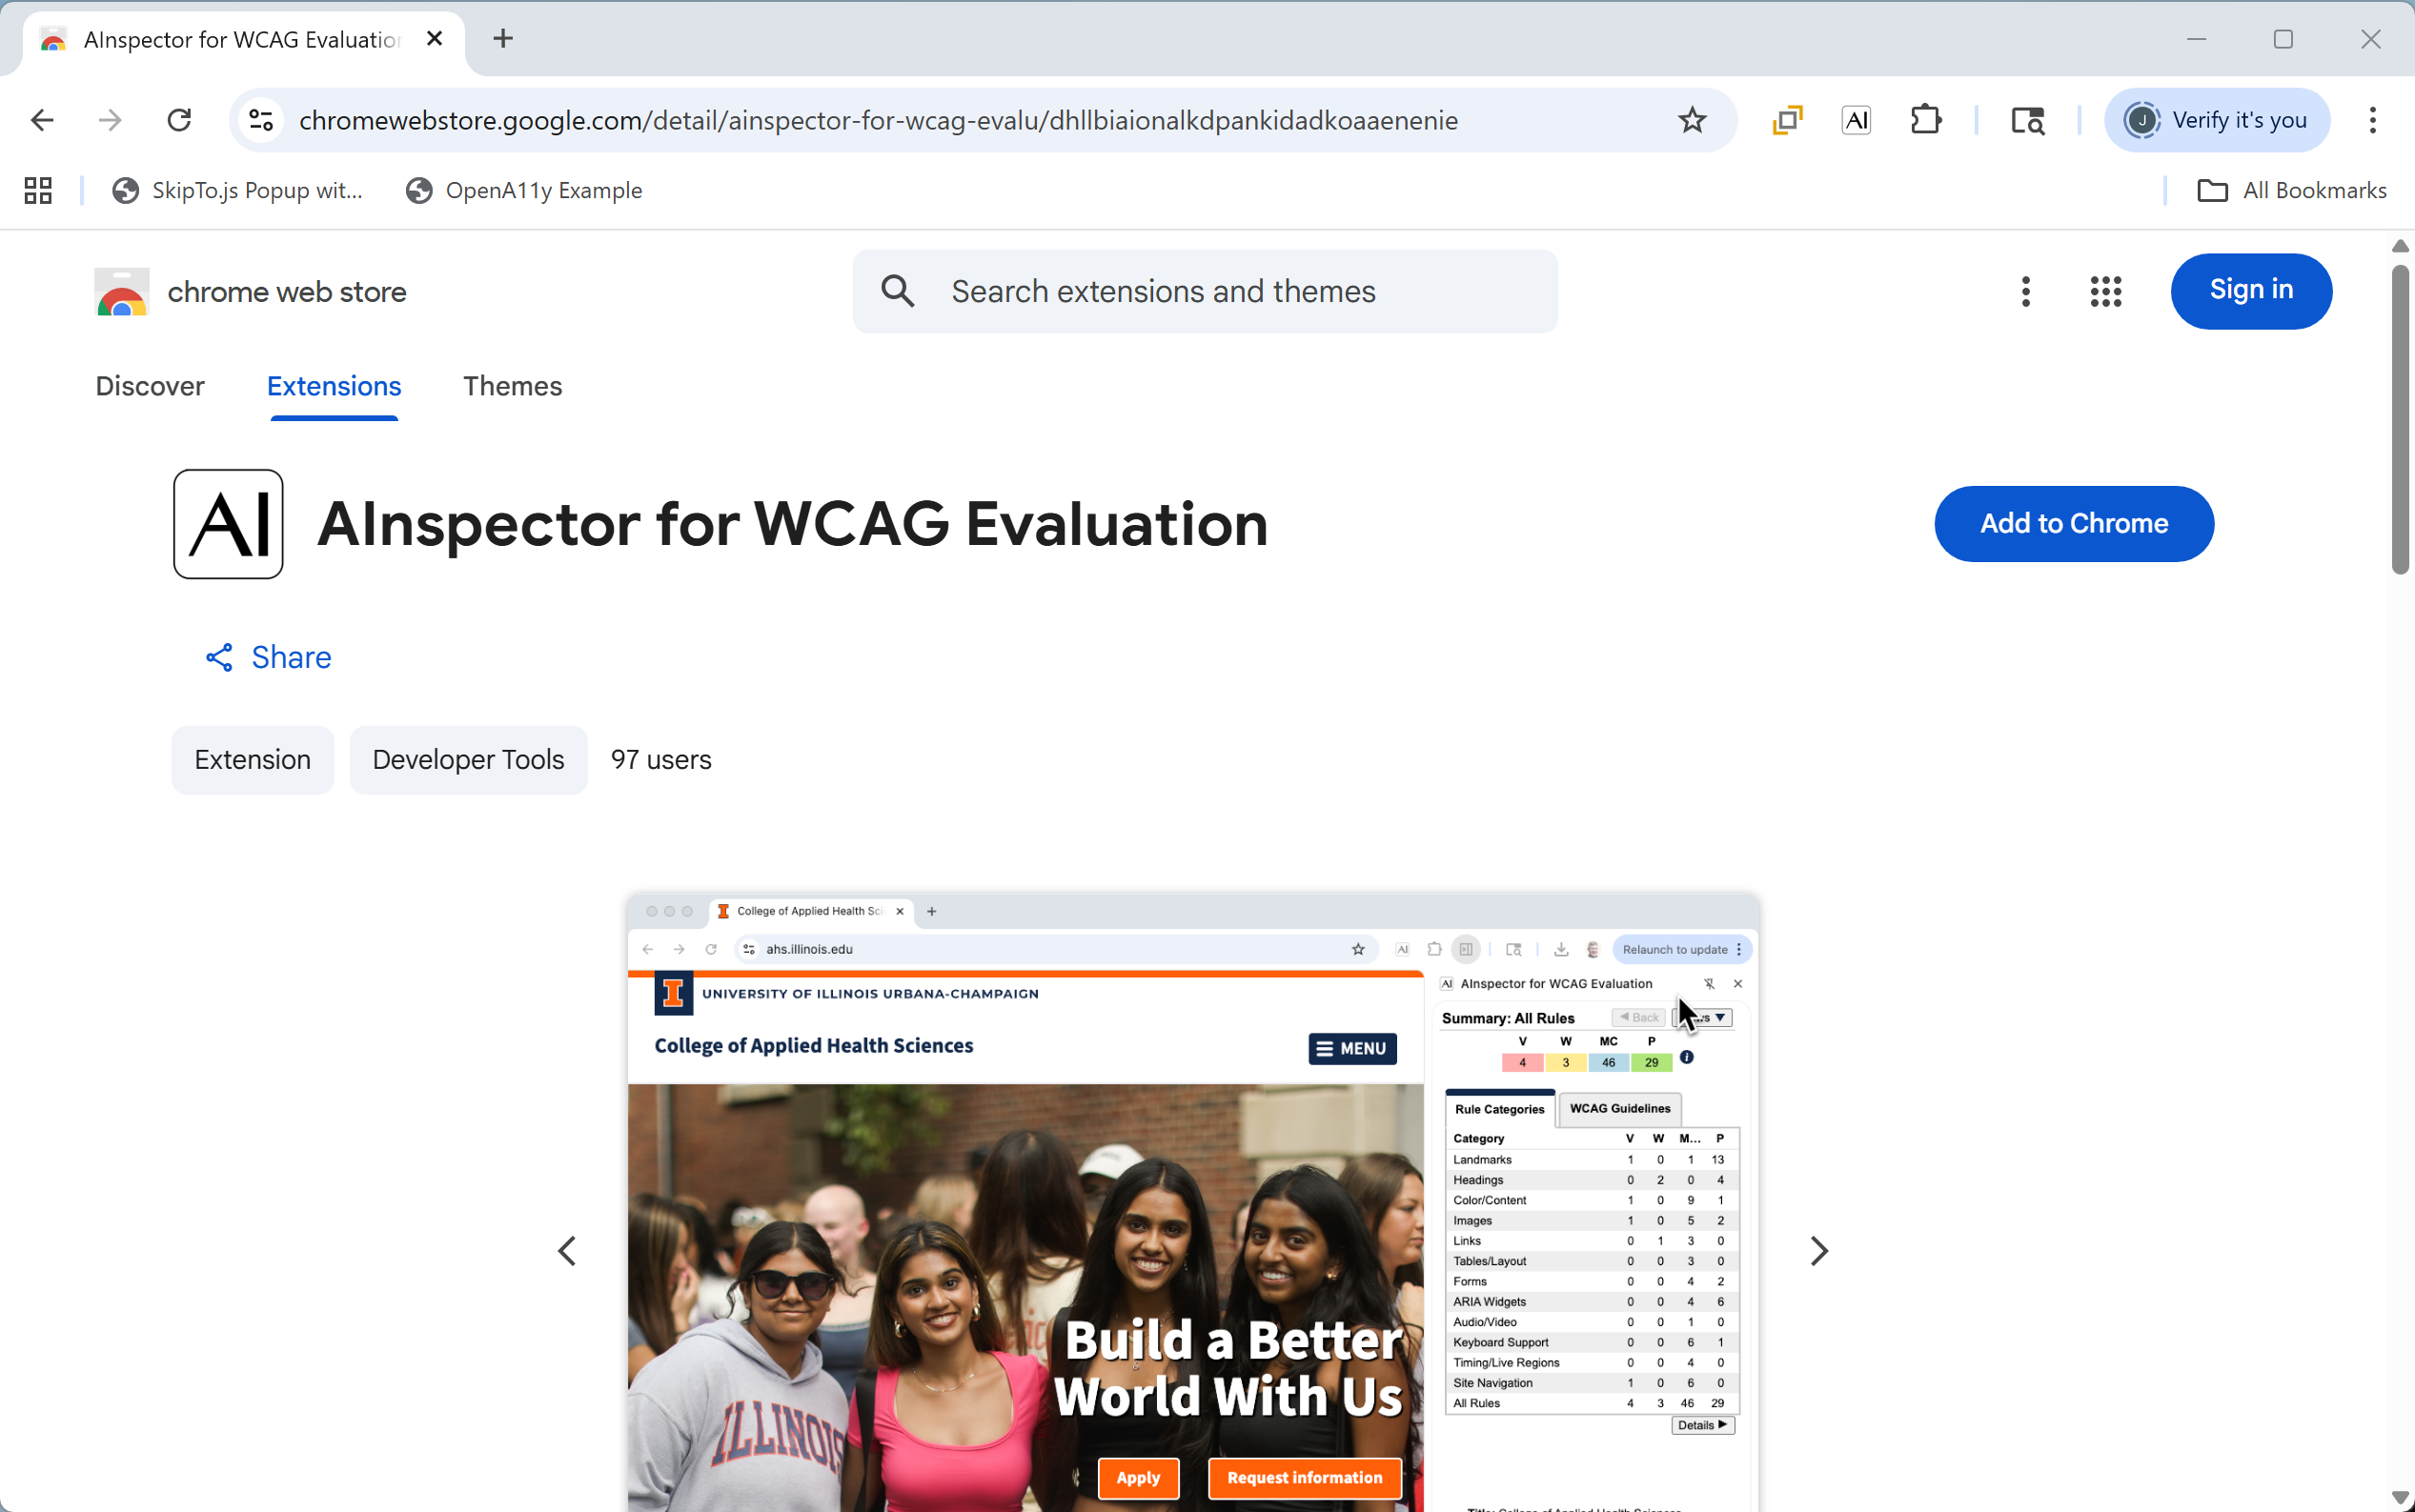Click the AInspector extension toolbar icon
Image resolution: width=2415 pixels, height=1512 pixels.
pos(1856,120)
